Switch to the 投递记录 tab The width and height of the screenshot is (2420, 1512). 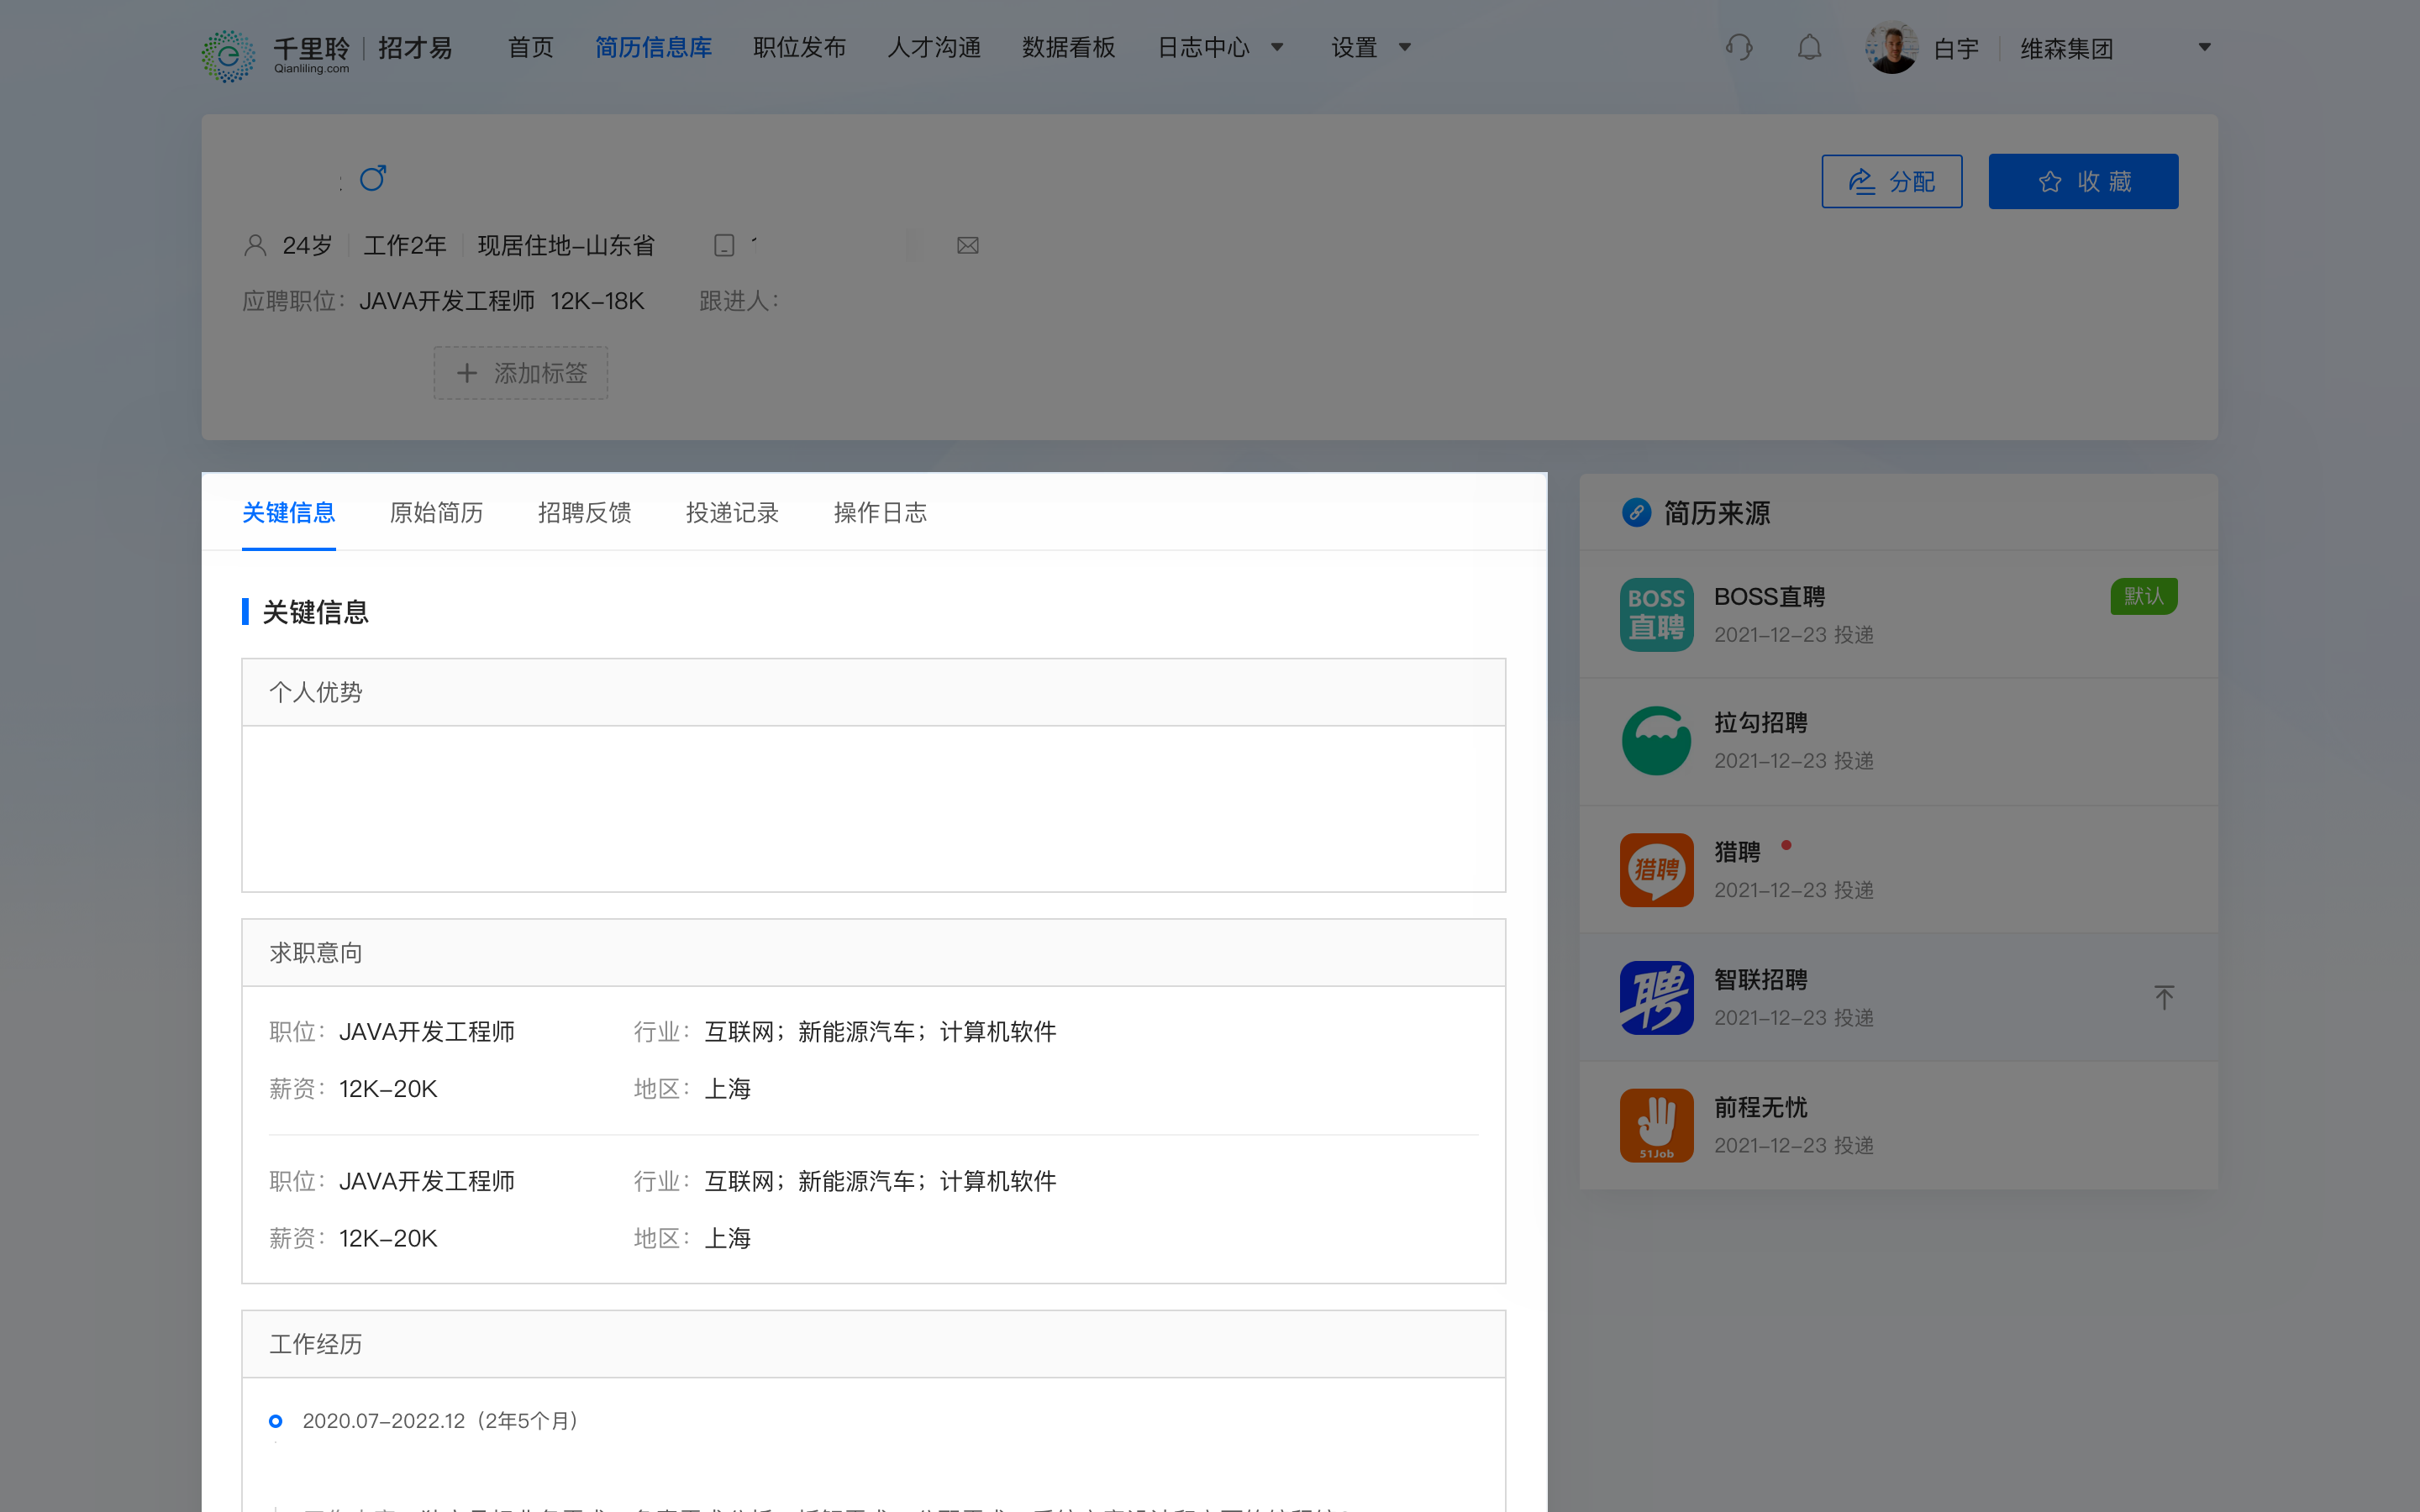[732, 513]
